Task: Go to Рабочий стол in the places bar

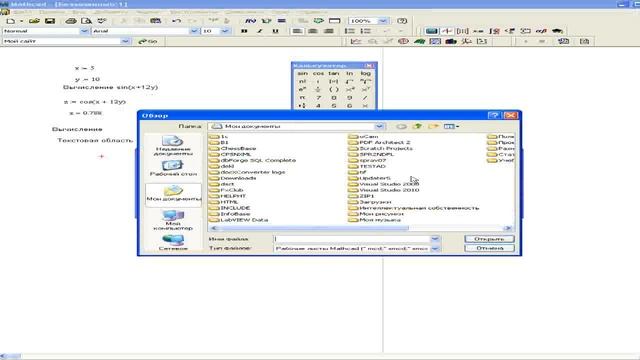Action: [x=173, y=168]
